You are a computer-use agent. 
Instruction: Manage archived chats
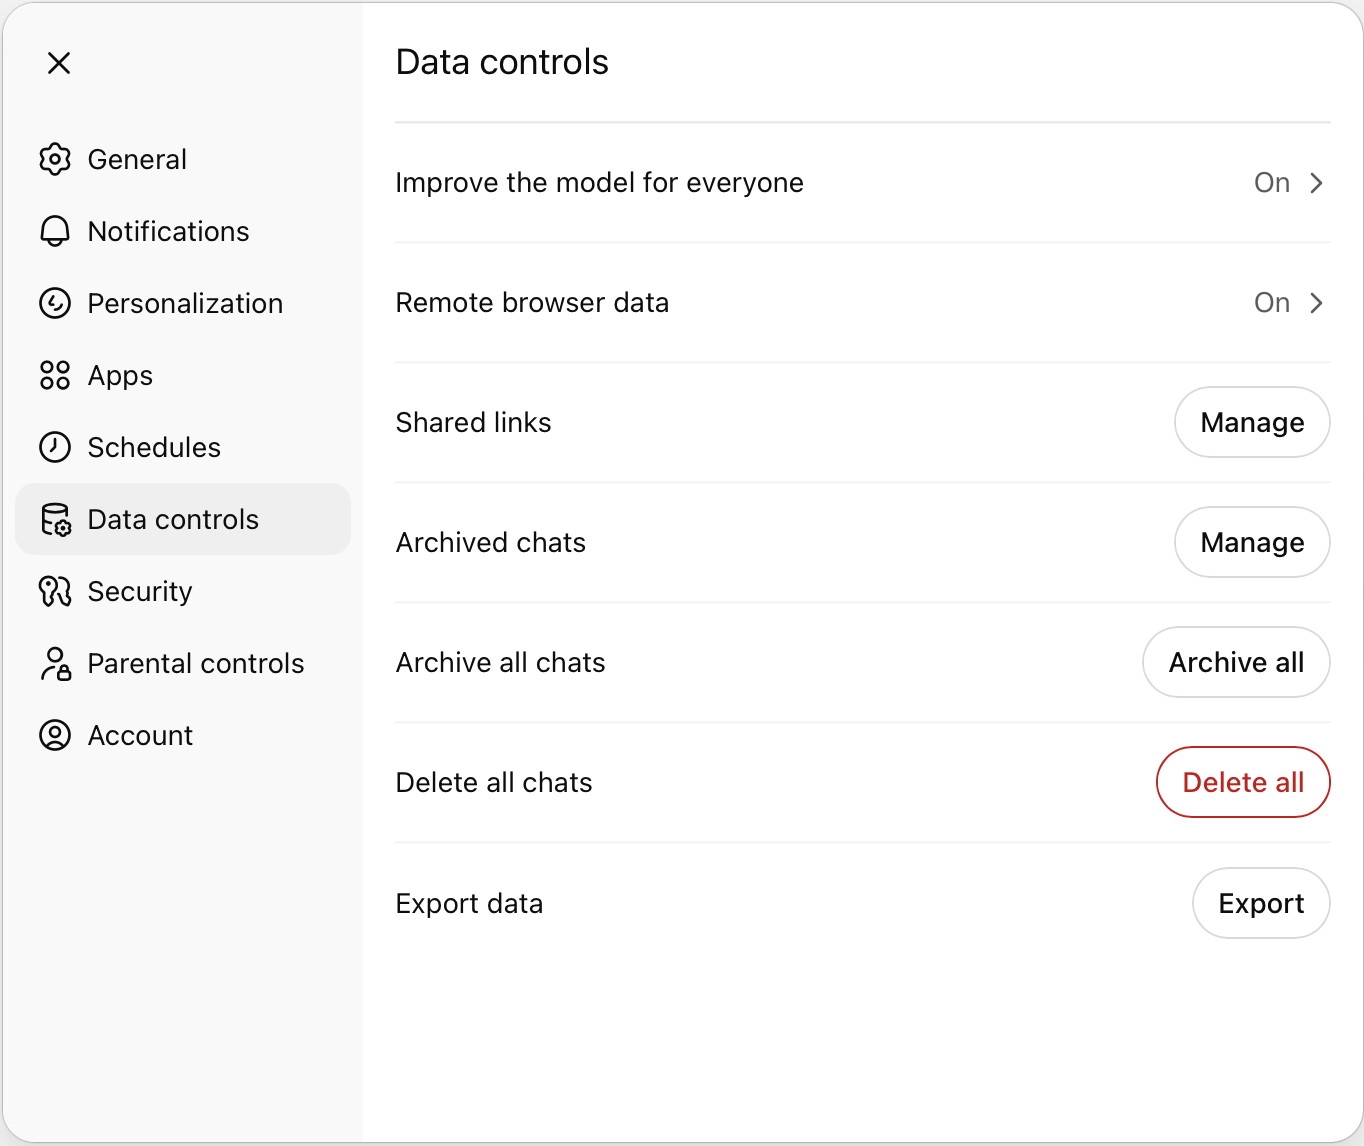pyautogui.click(x=1252, y=542)
